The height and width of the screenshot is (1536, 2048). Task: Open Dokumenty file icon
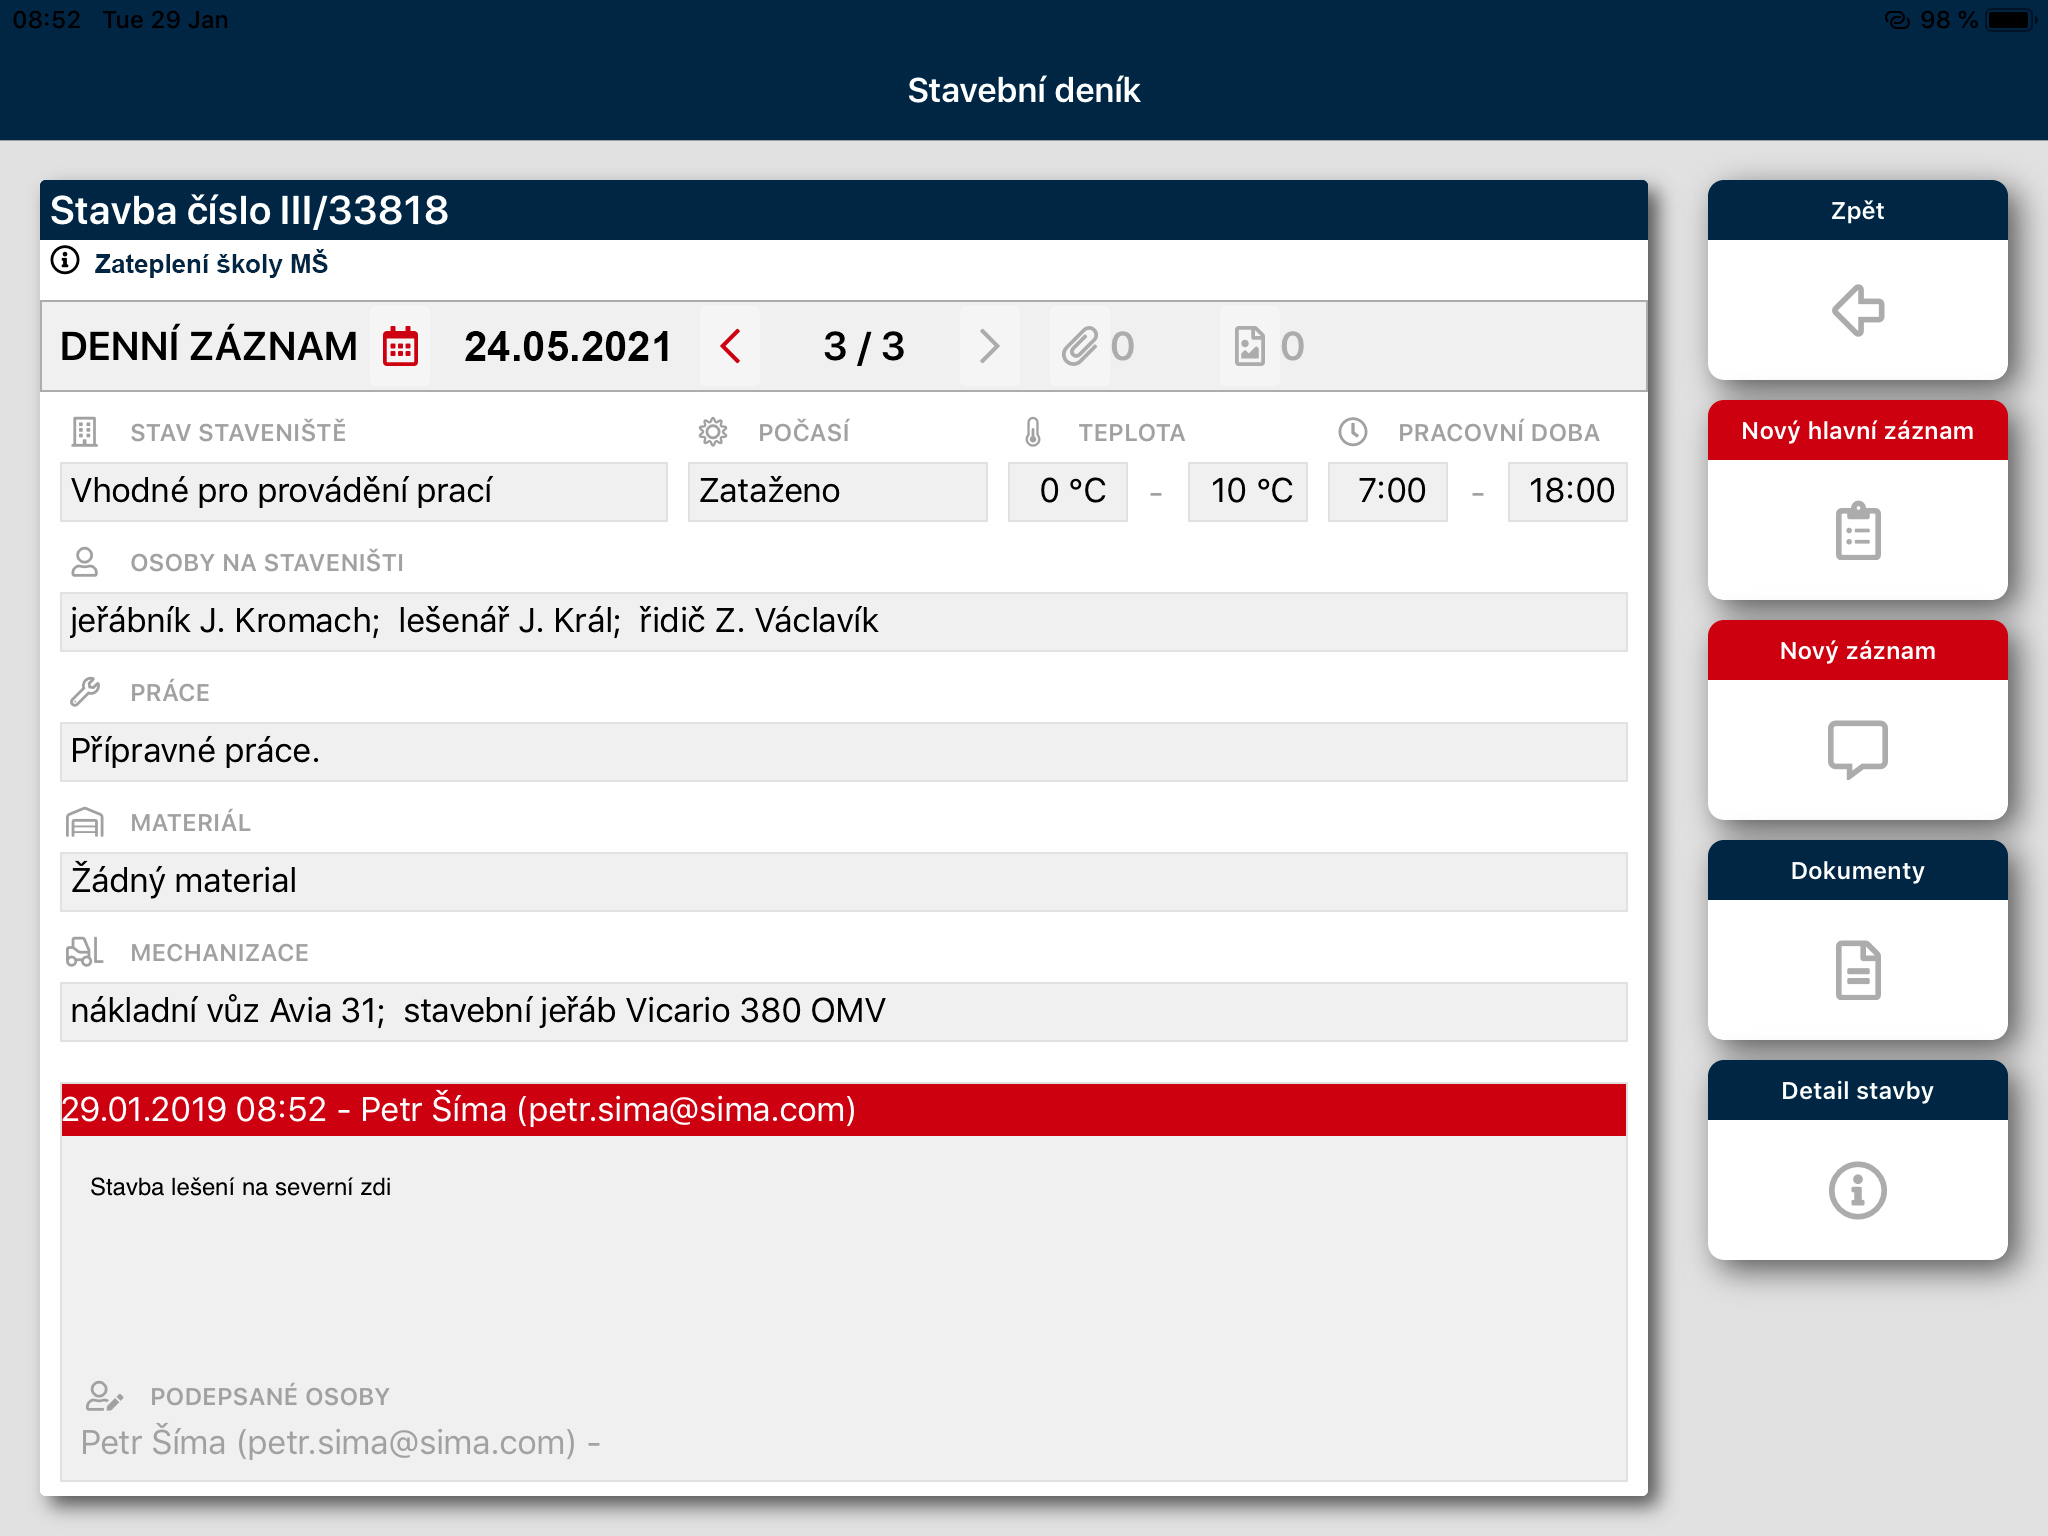(x=1857, y=970)
